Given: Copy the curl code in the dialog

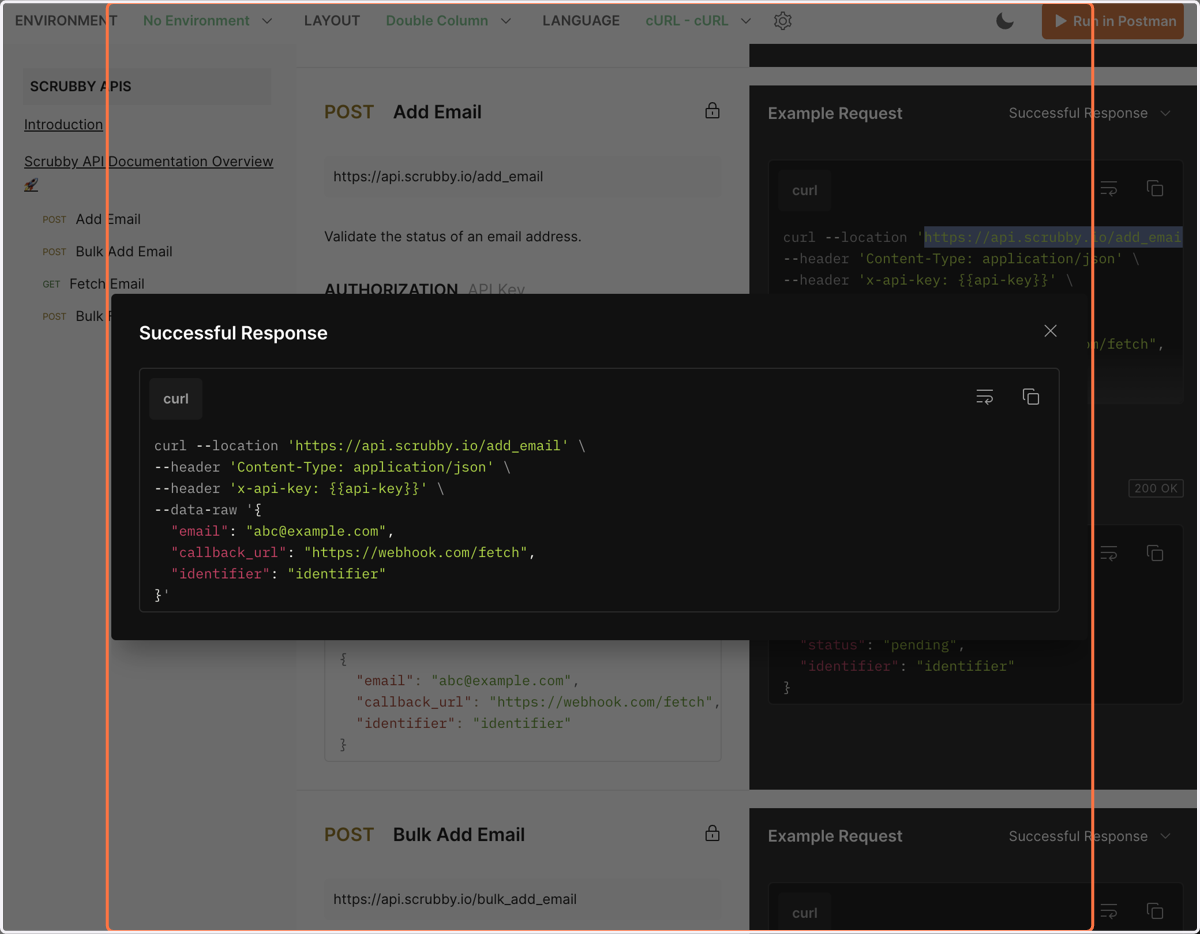Looking at the screenshot, I should click(x=1031, y=397).
